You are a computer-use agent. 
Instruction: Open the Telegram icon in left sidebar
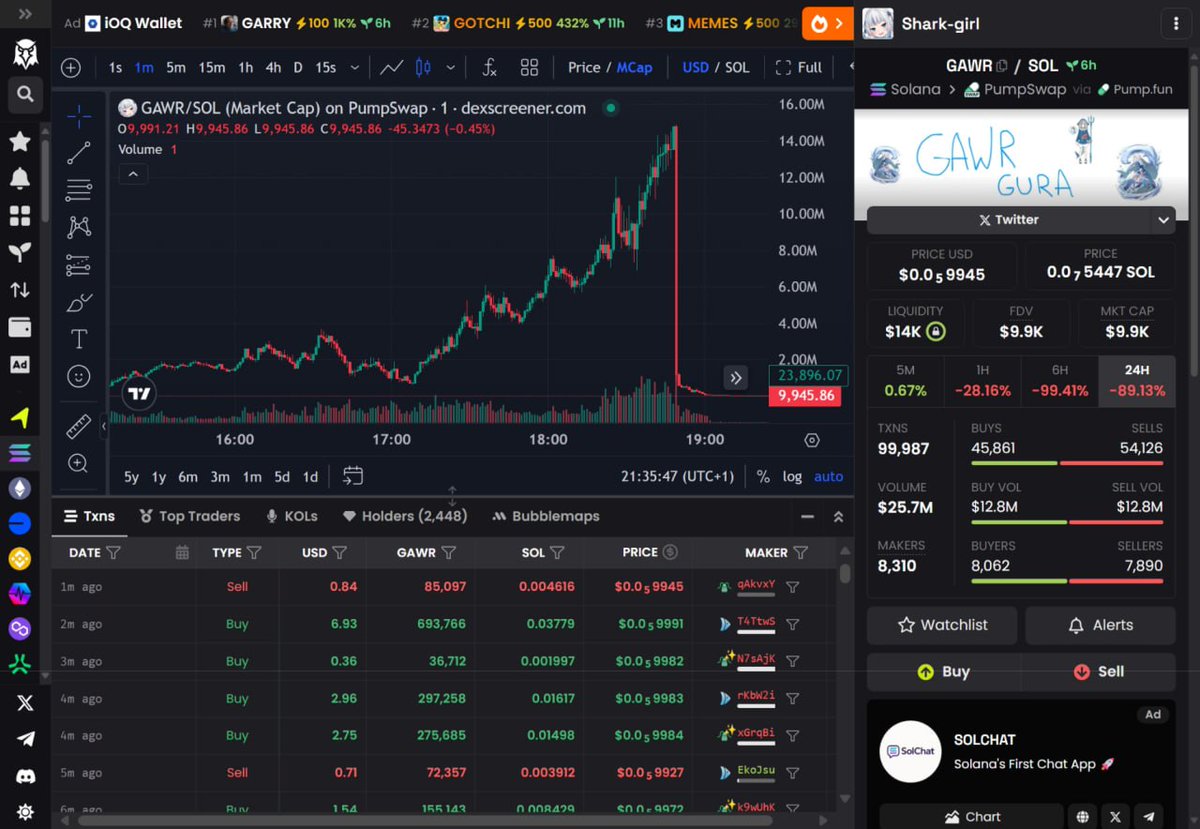click(25, 739)
